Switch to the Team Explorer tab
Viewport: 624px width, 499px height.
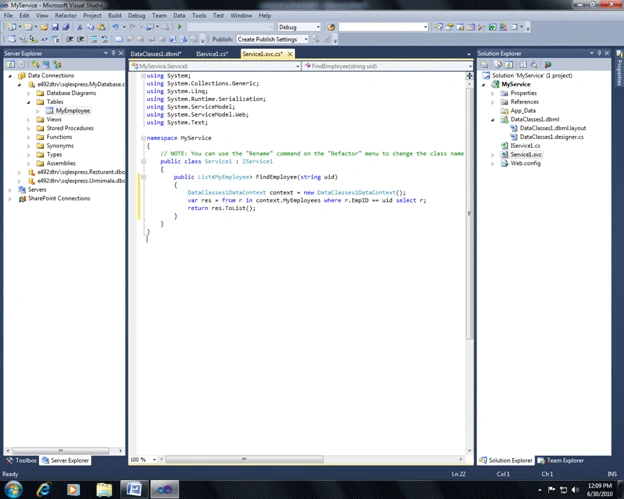click(x=560, y=460)
